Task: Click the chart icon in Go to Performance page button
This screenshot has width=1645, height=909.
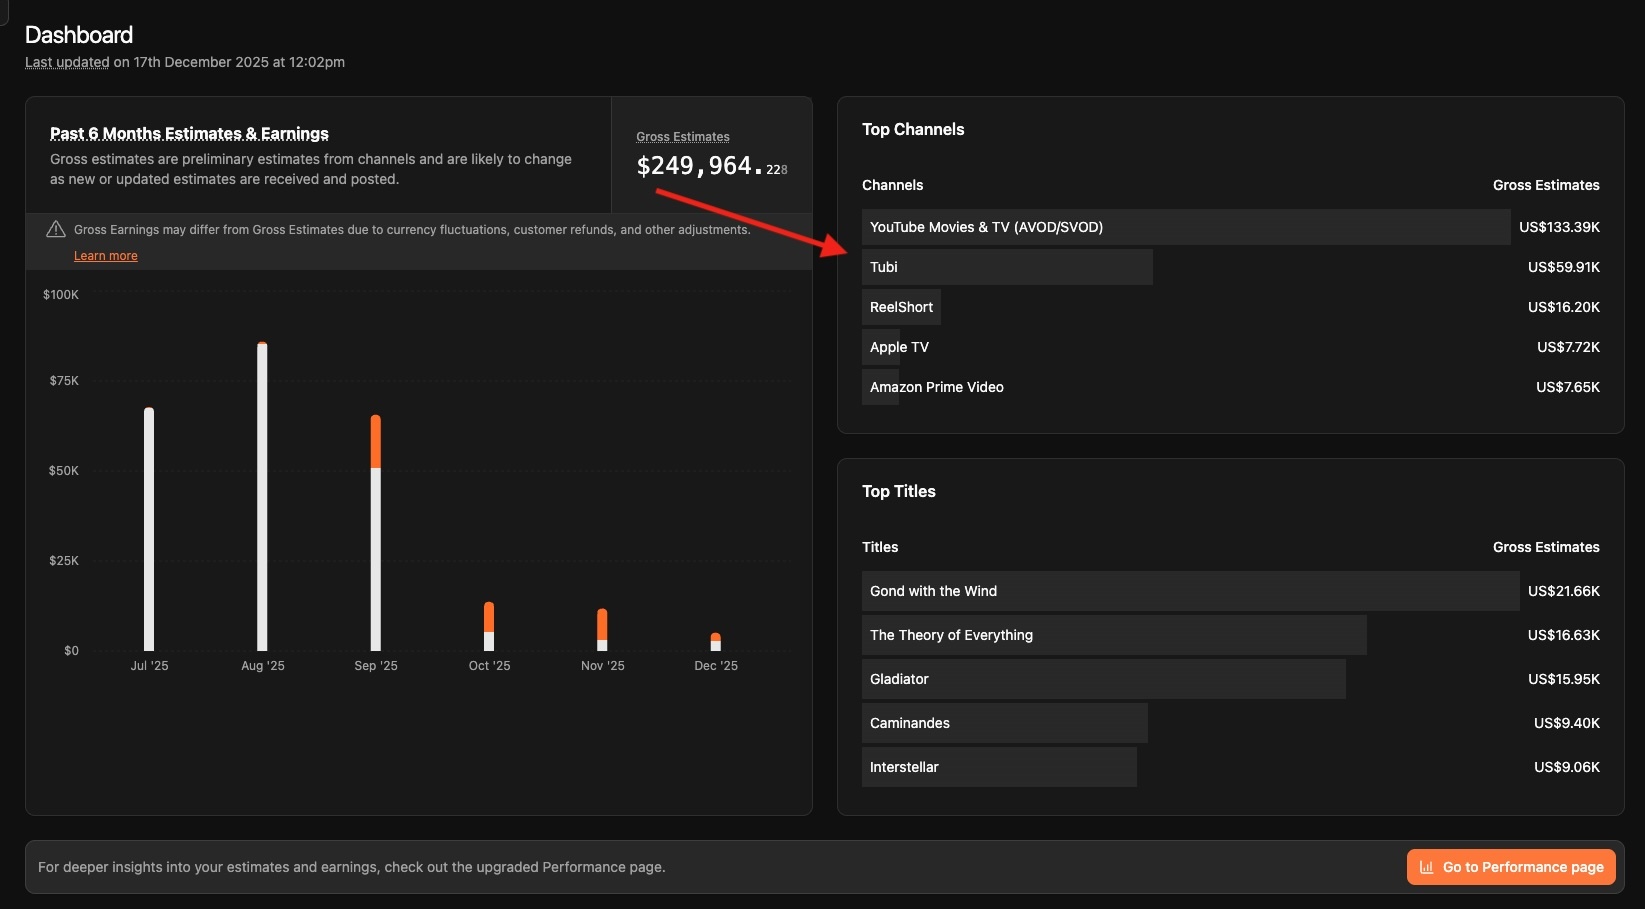Action: click(1426, 867)
